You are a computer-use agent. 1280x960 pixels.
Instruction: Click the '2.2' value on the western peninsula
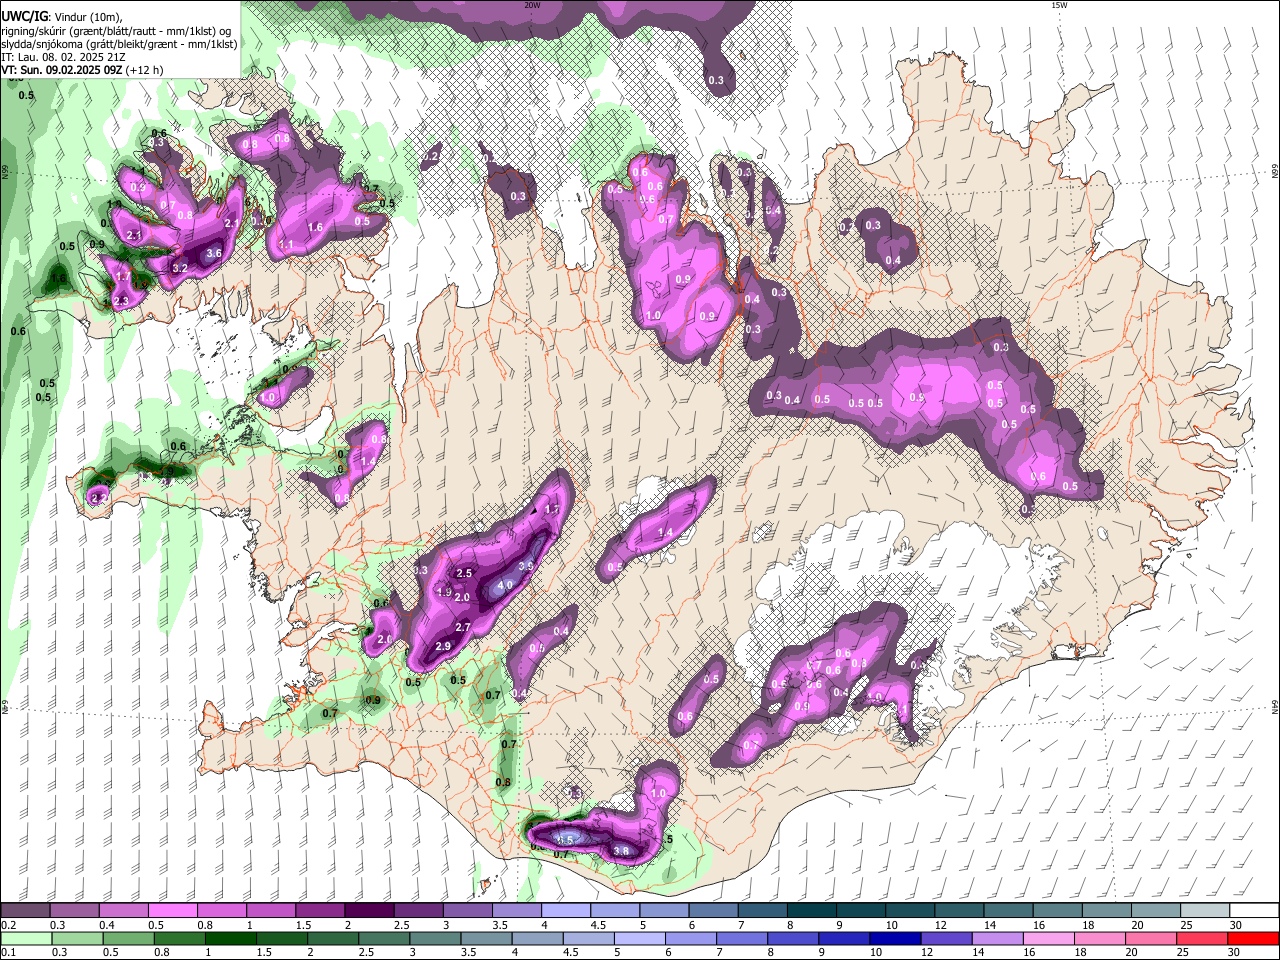(99, 497)
